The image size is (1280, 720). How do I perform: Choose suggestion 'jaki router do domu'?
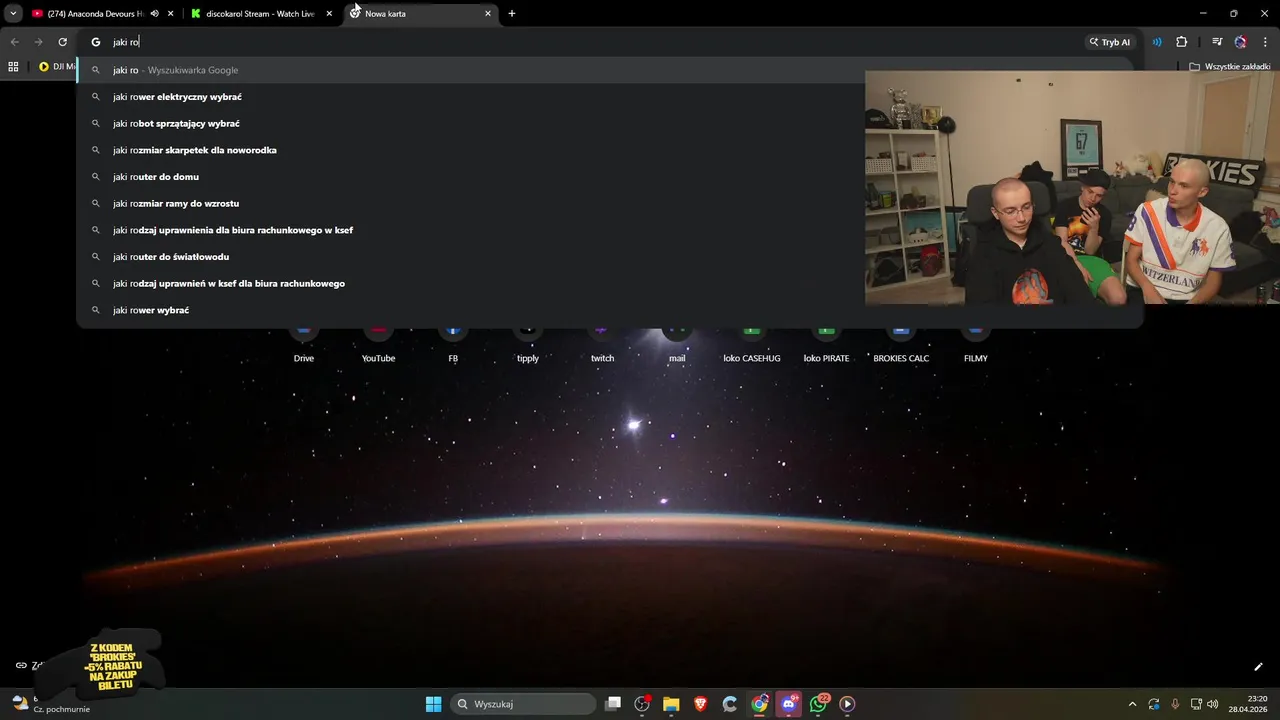(471, 177)
